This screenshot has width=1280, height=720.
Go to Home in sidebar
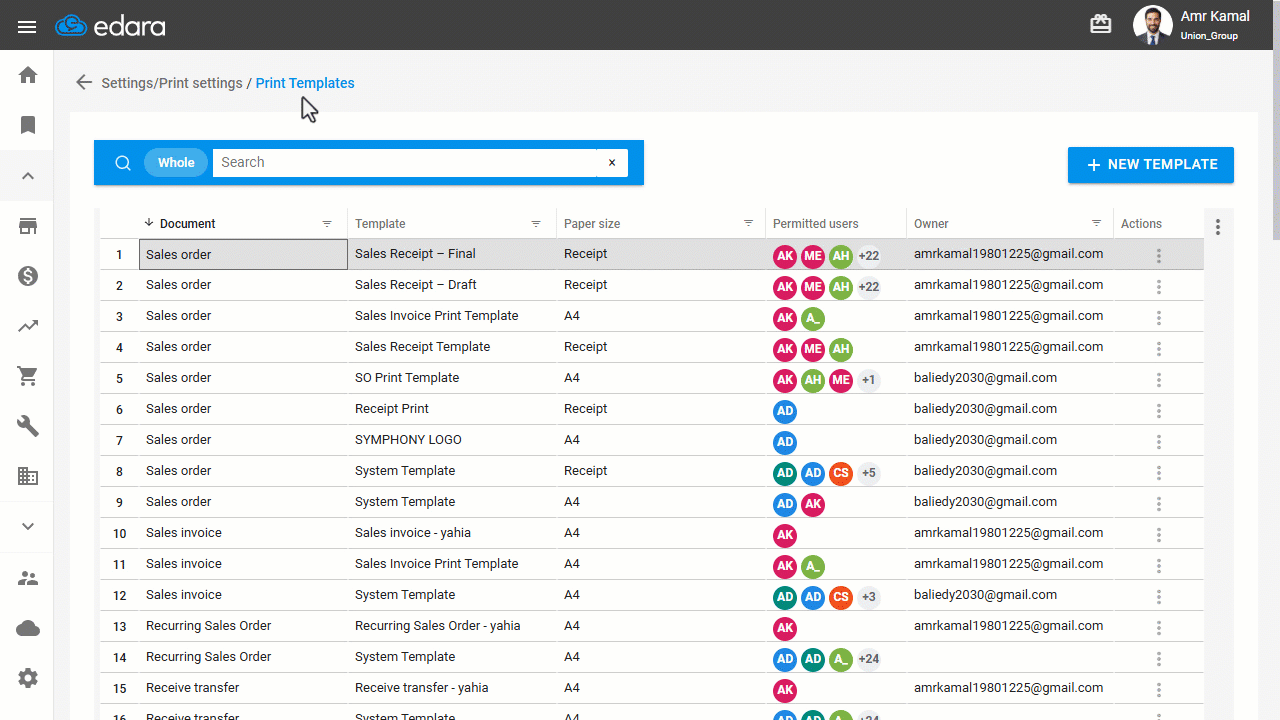tap(28, 75)
